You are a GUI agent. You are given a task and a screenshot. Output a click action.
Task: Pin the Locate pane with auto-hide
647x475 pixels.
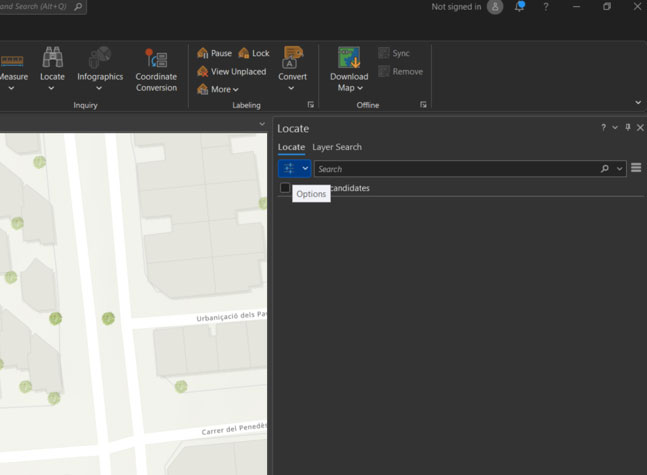click(628, 128)
